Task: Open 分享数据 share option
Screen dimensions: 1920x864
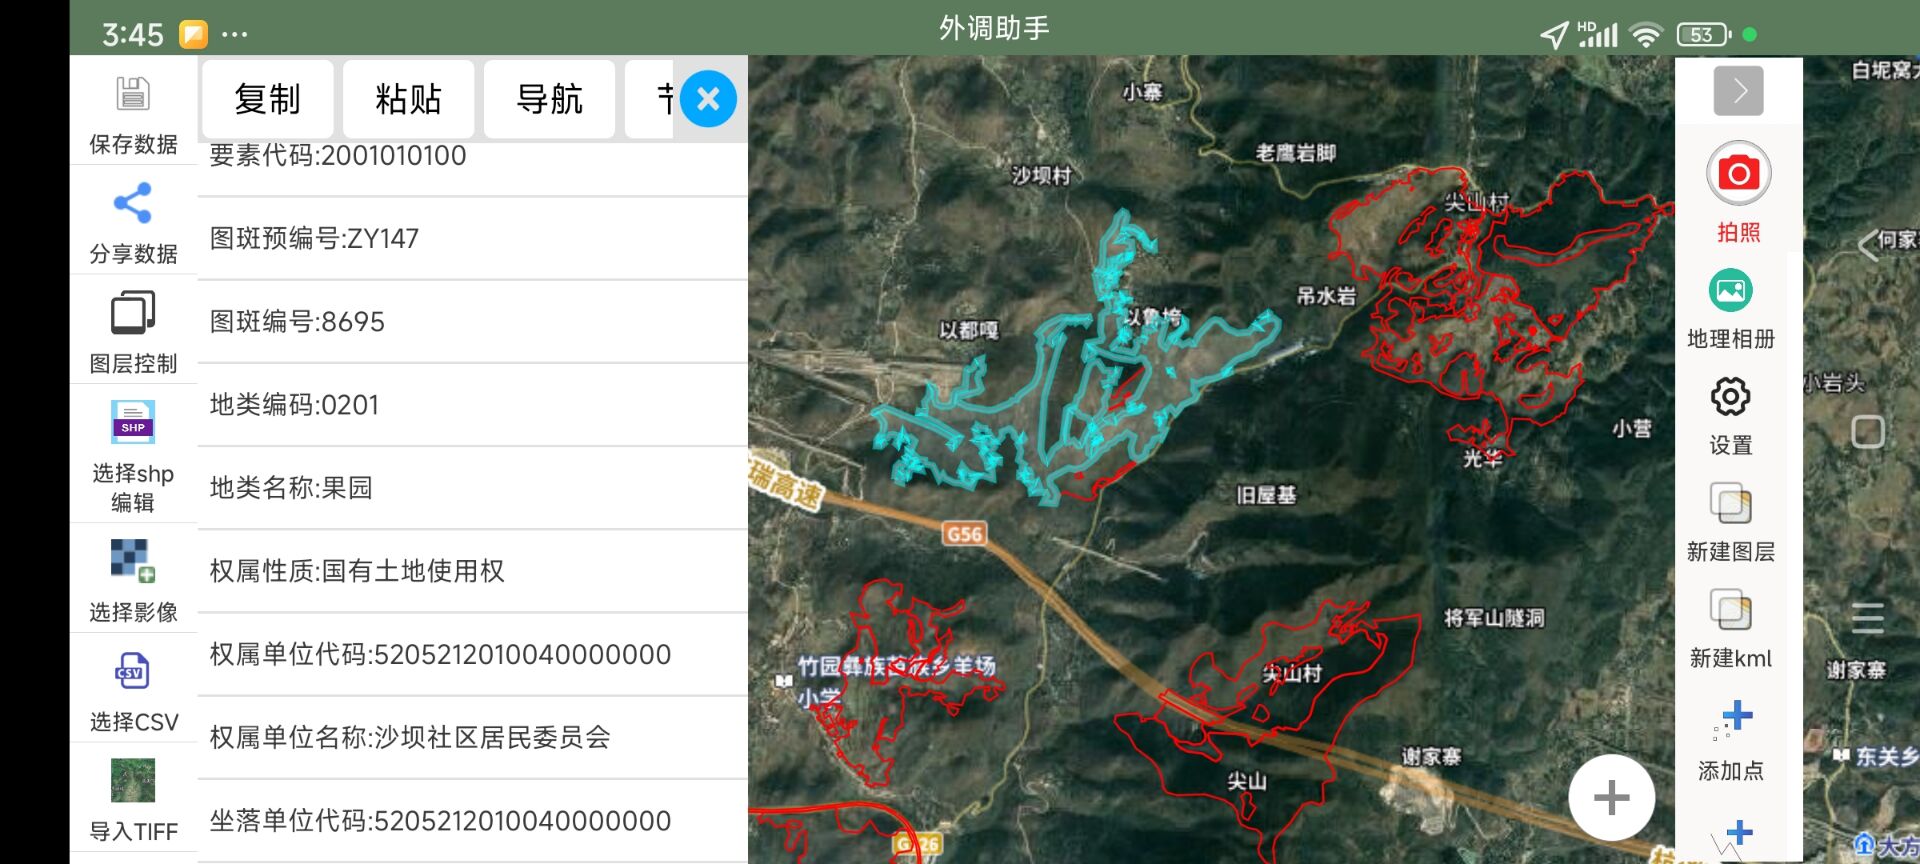Action: point(133,203)
